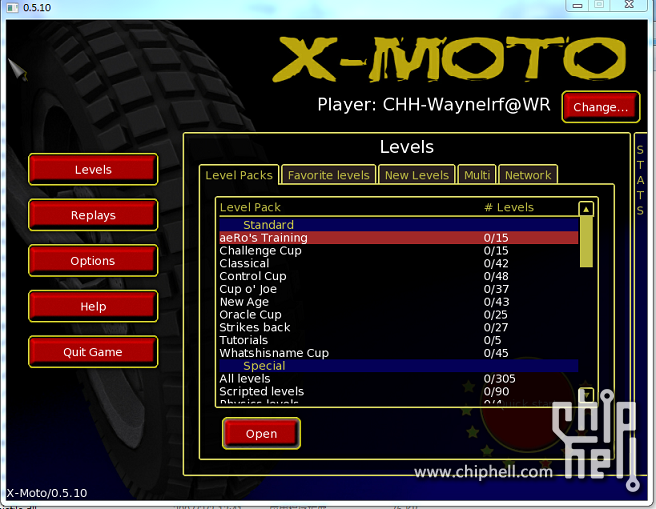Click the level list scrollbar thumb
The width and height of the screenshot is (656, 509).
pyautogui.click(x=586, y=242)
